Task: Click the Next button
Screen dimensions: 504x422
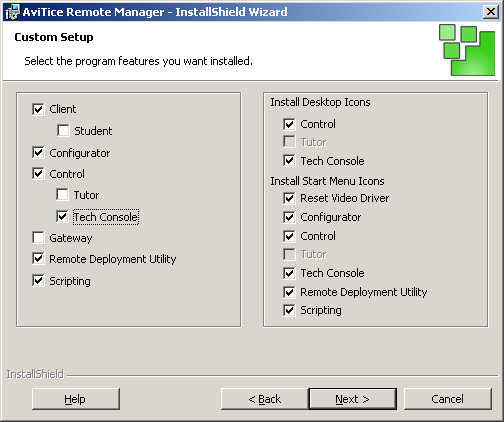Action: tap(353, 399)
